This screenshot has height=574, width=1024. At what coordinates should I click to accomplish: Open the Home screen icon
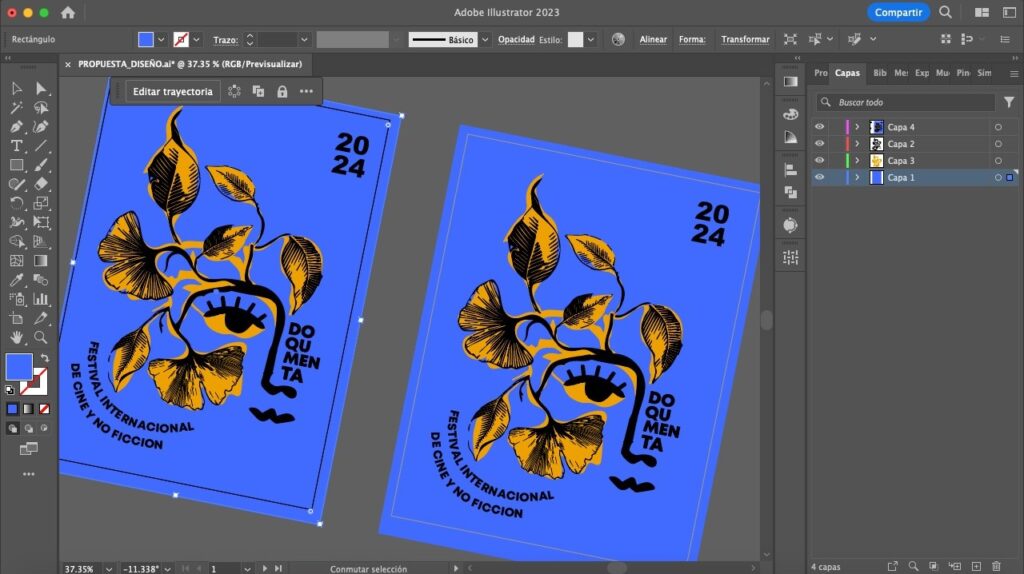68,13
